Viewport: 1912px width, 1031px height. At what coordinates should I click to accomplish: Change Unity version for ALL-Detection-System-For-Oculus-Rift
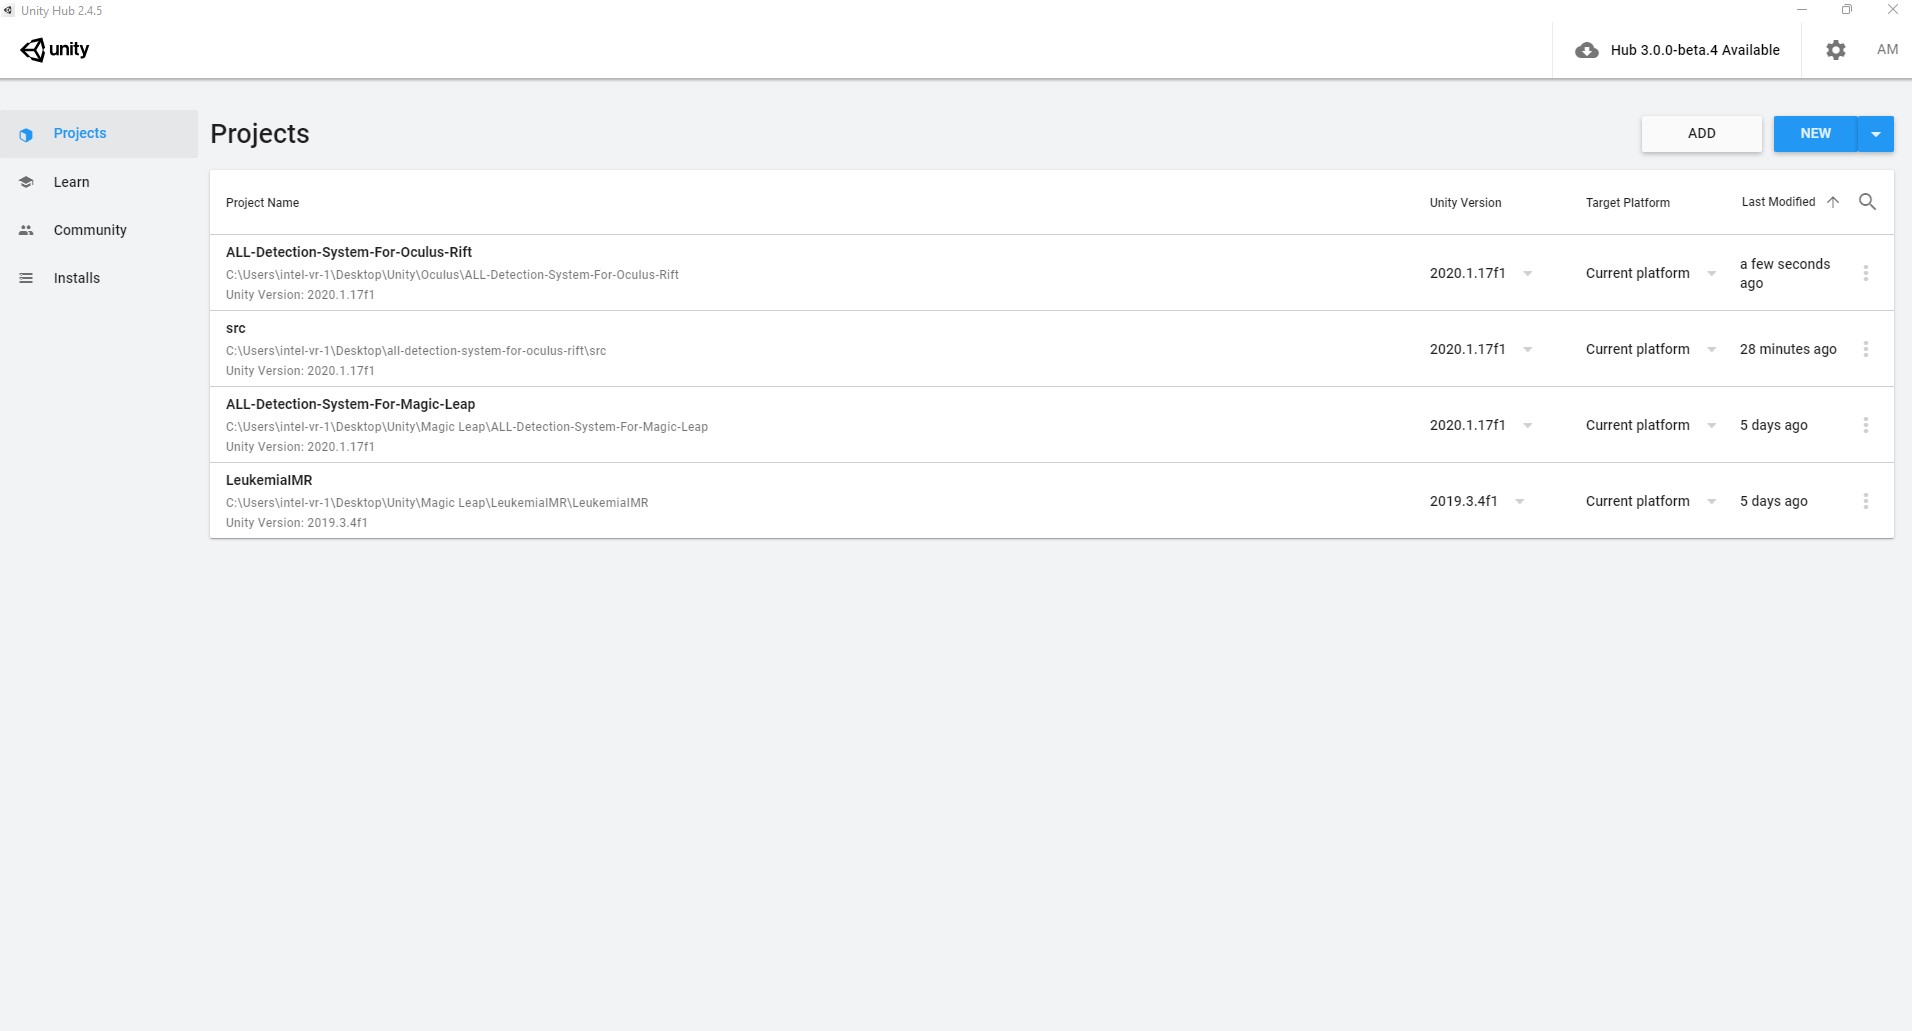click(1481, 273)
